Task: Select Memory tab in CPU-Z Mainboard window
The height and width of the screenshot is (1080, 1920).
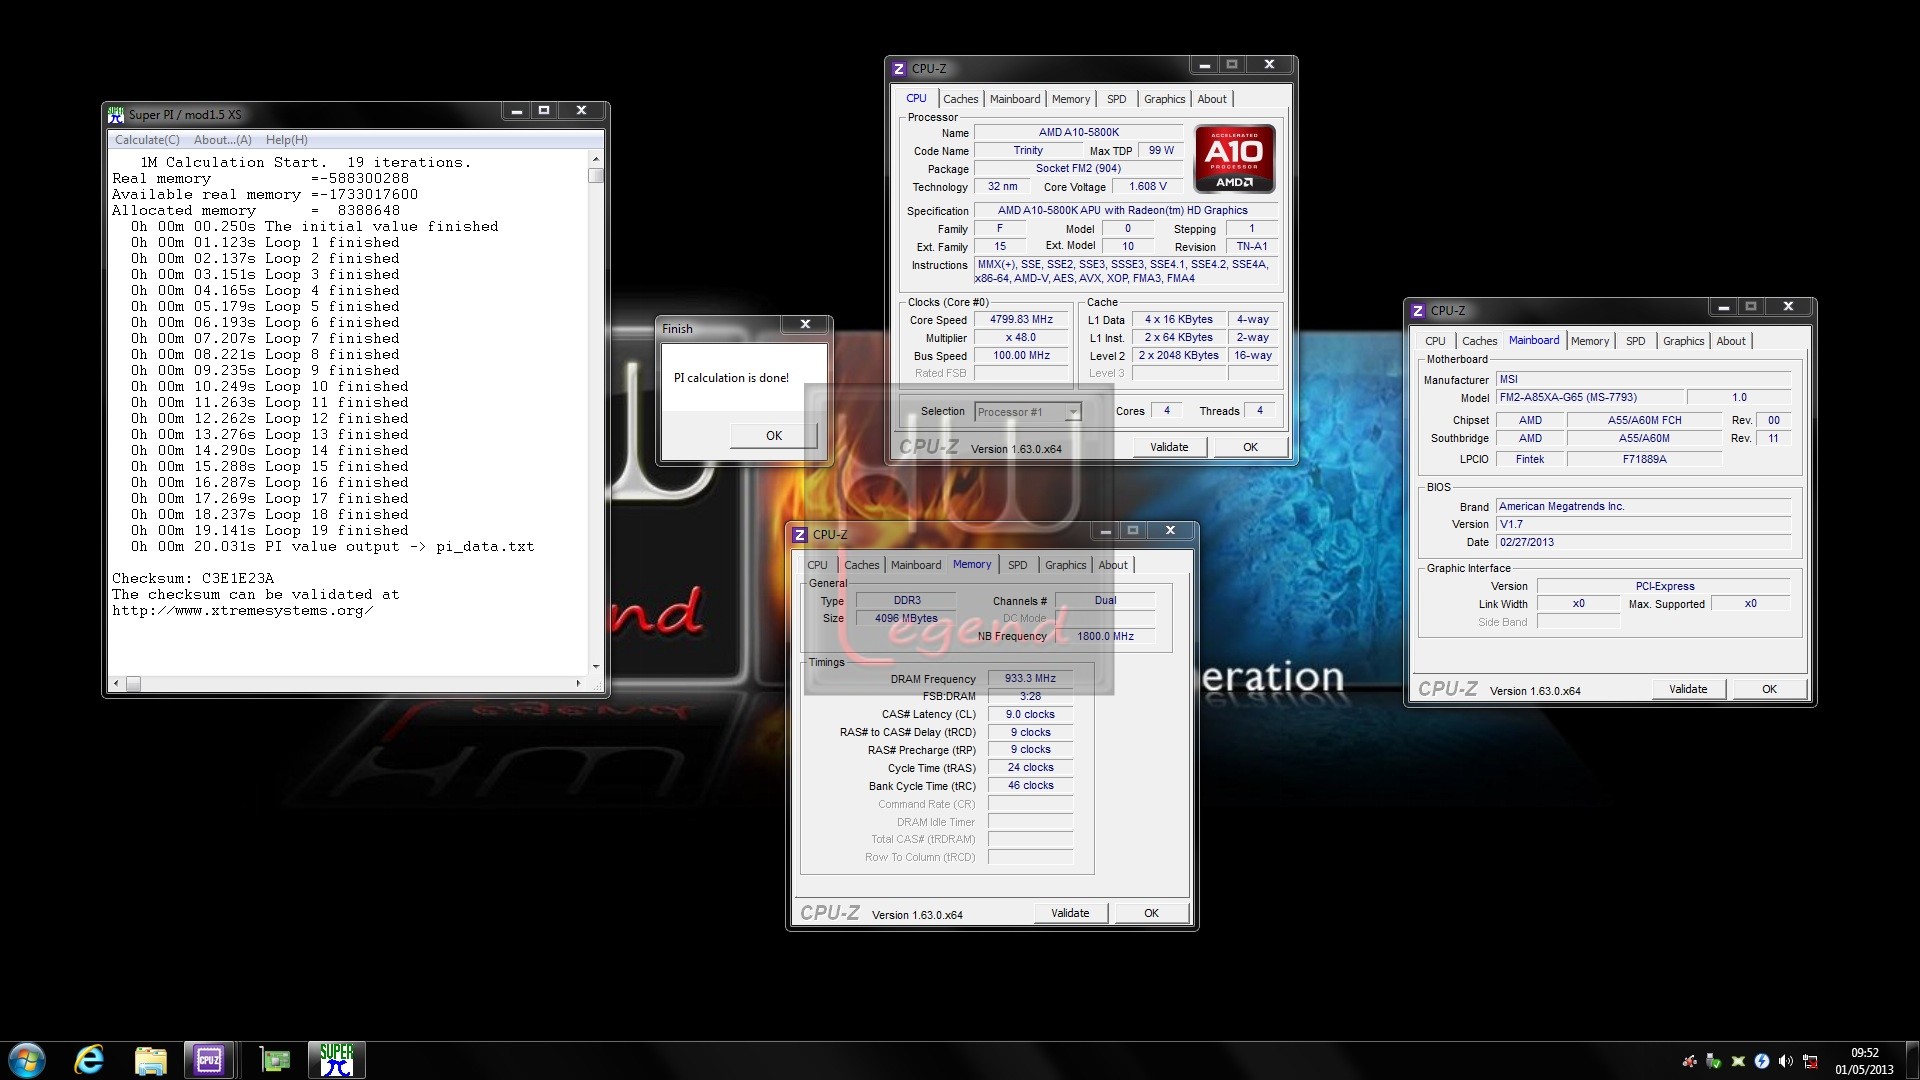Action: coord(1590,341)
